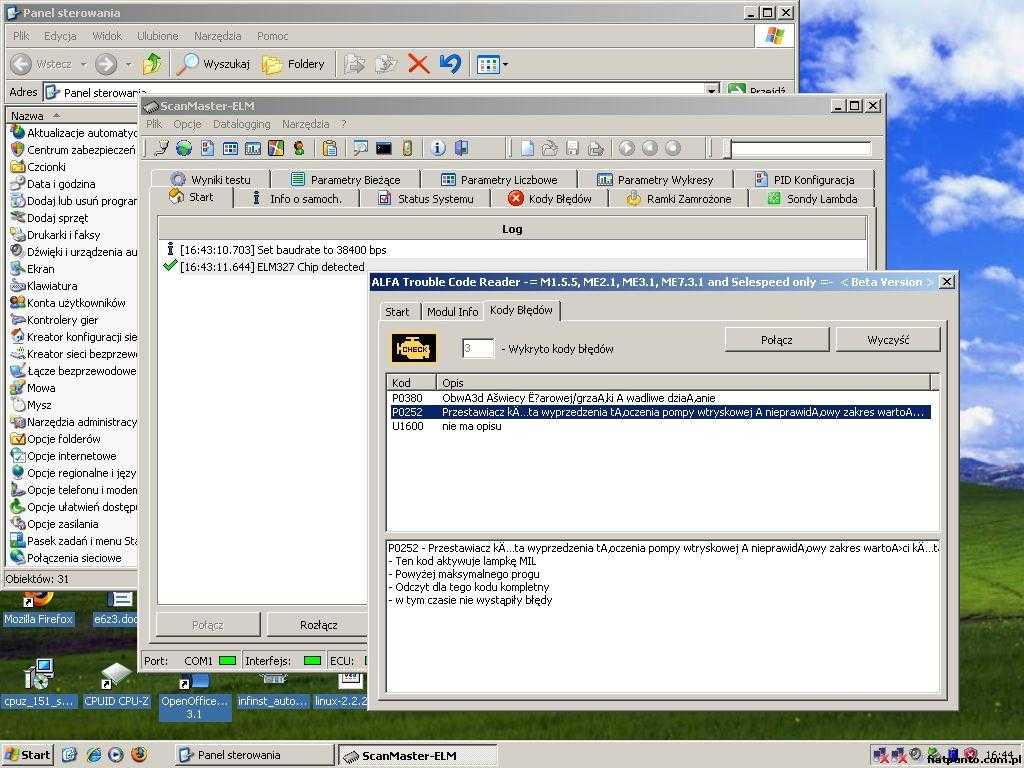This screenshot has width=1024, height=768.
Task: Click the last grey round playback button
Action: pos(673,148)
